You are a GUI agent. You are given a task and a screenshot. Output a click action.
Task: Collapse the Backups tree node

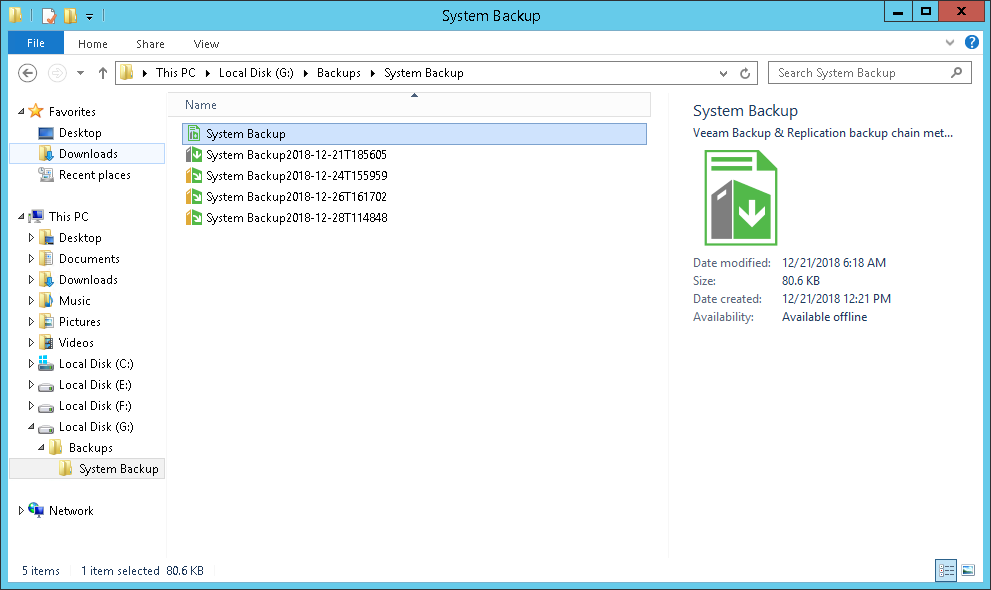pyautogui.click(x=41, y=447)
